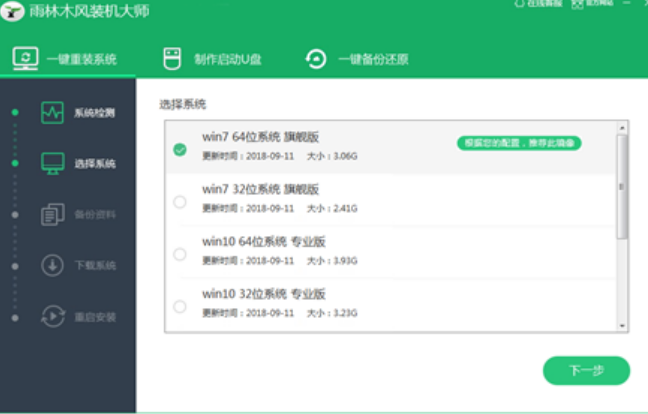Click the 备份资料 documents icon
The height and width of the screenshot is (414, 648).
click(x=52, y=214)
